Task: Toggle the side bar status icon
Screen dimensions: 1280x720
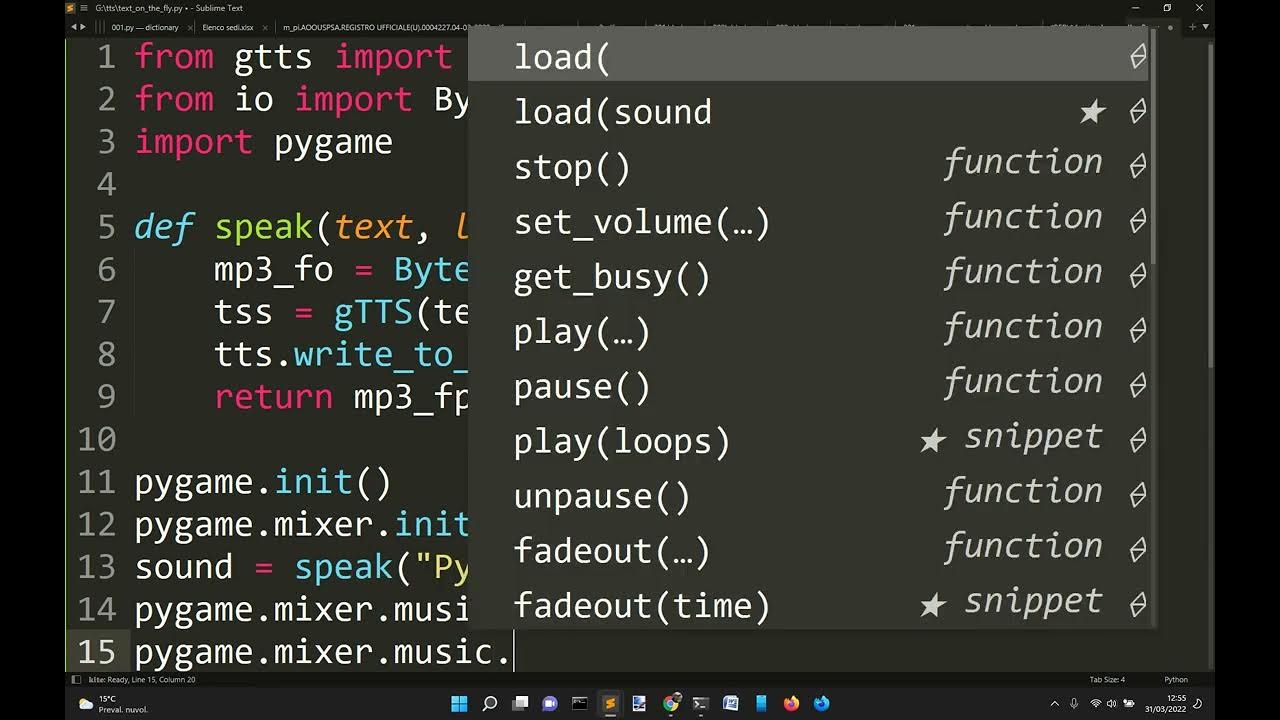Action: (x=76, y=679)
